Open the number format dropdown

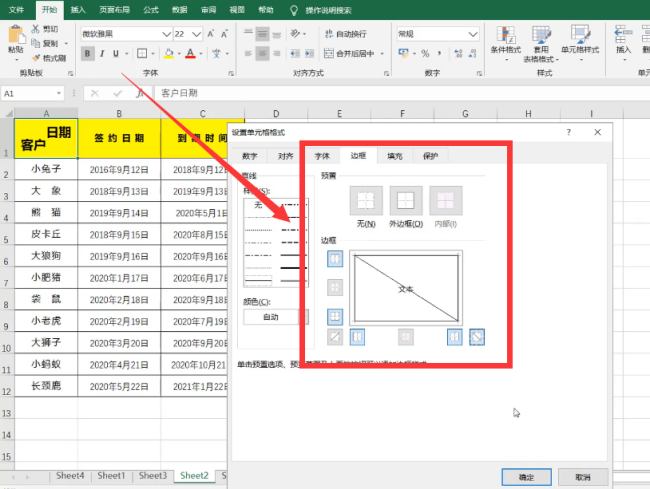[x=473, y=34]
